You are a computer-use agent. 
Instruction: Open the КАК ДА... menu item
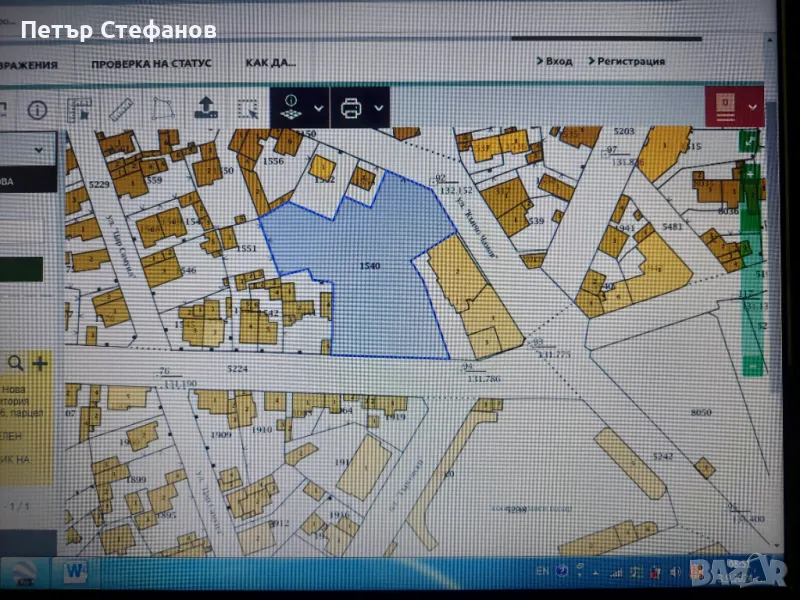[x=272, y=62]
